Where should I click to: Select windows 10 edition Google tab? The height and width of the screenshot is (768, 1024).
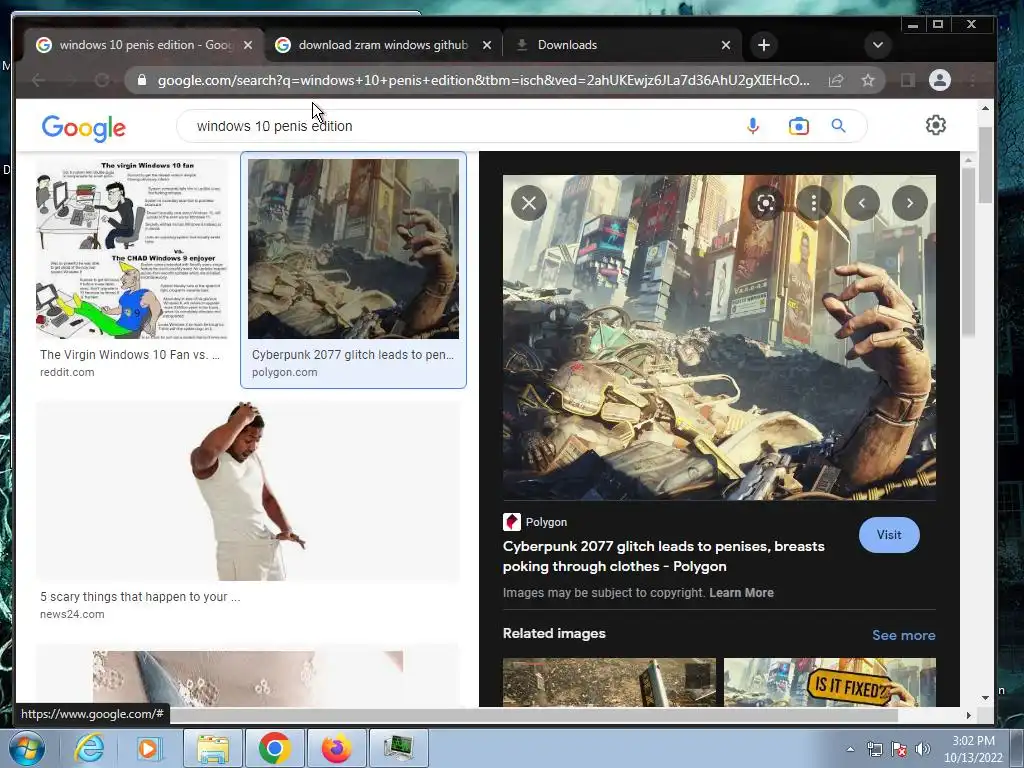[x=144, y=45]
